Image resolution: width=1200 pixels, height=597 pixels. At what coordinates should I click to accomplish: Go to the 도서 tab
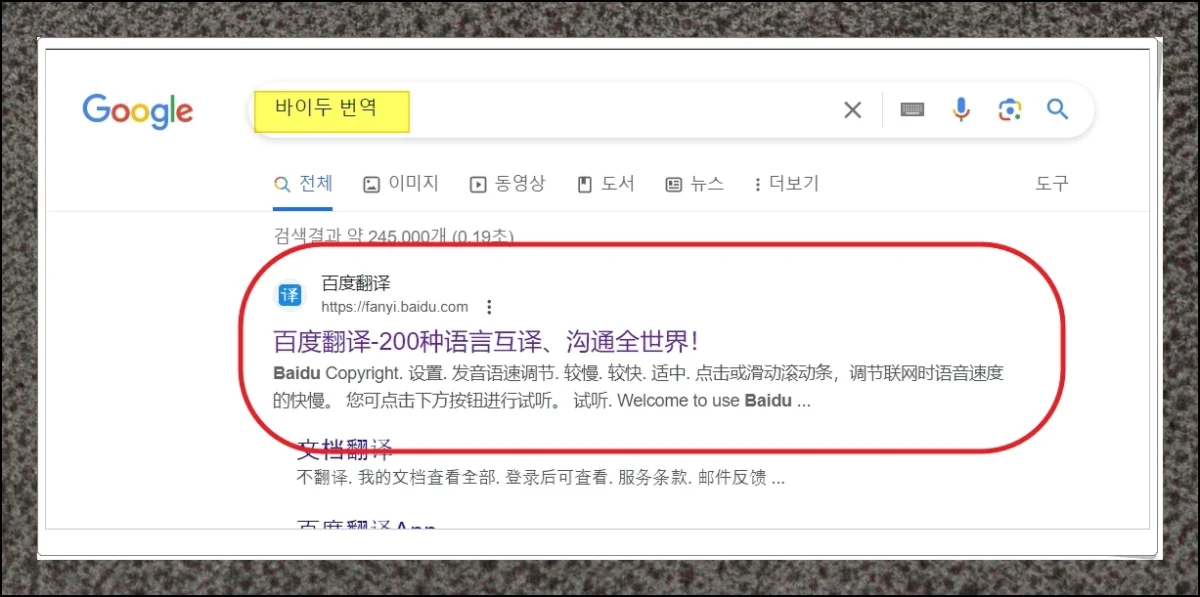606,184
